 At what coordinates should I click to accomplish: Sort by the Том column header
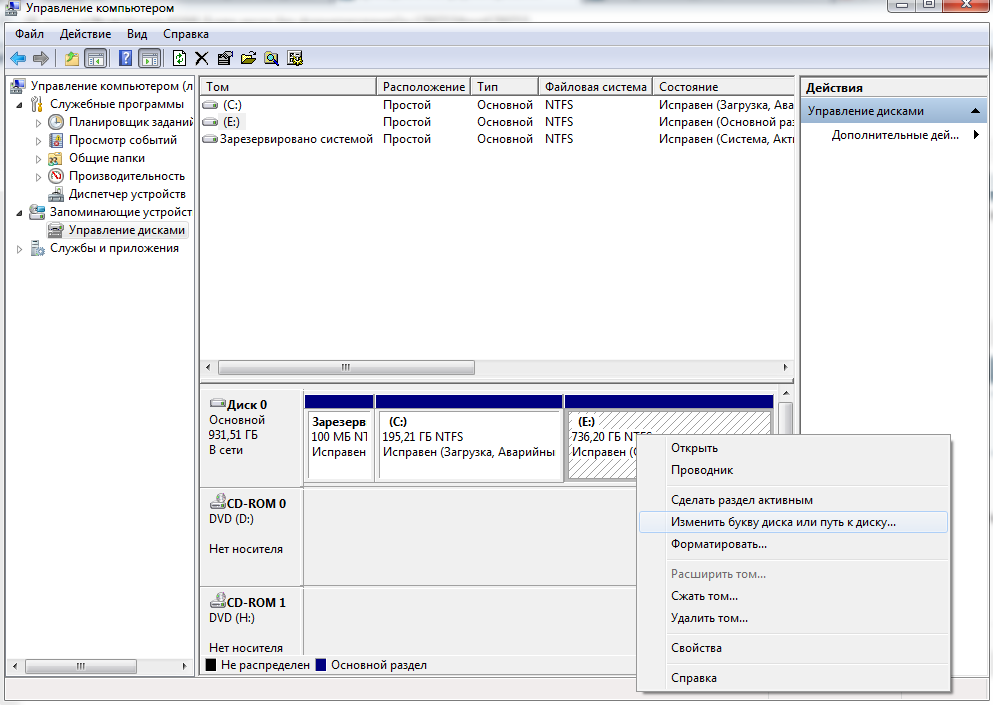288,87
